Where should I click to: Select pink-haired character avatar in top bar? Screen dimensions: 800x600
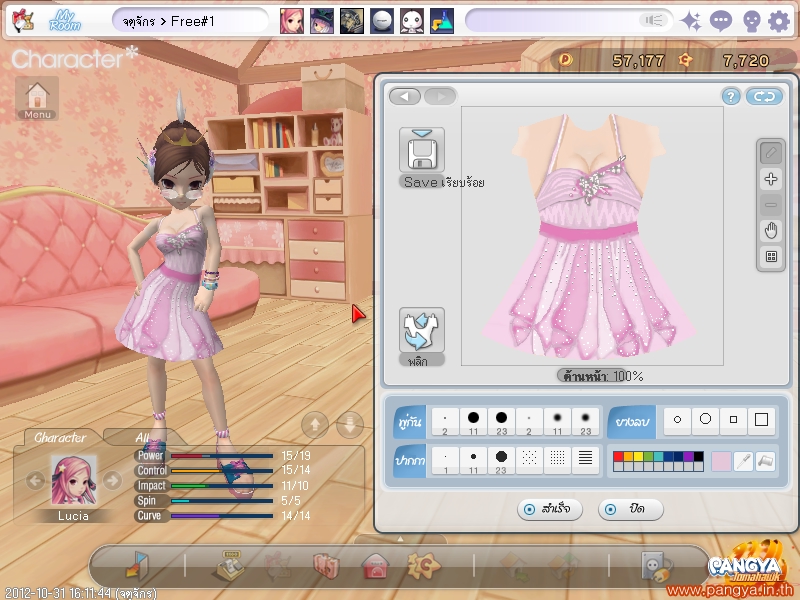pos(291,21)
